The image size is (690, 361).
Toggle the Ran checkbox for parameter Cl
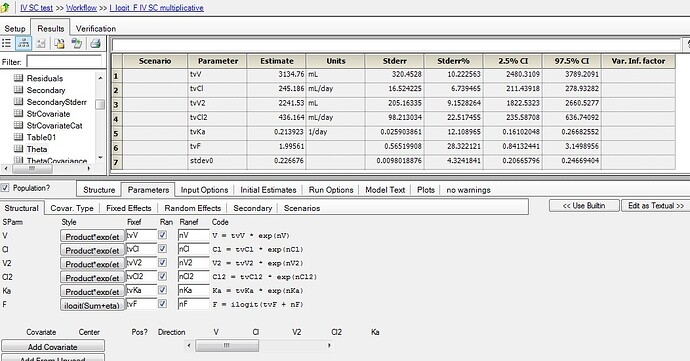pyautogui.click(x=162, y=249)
